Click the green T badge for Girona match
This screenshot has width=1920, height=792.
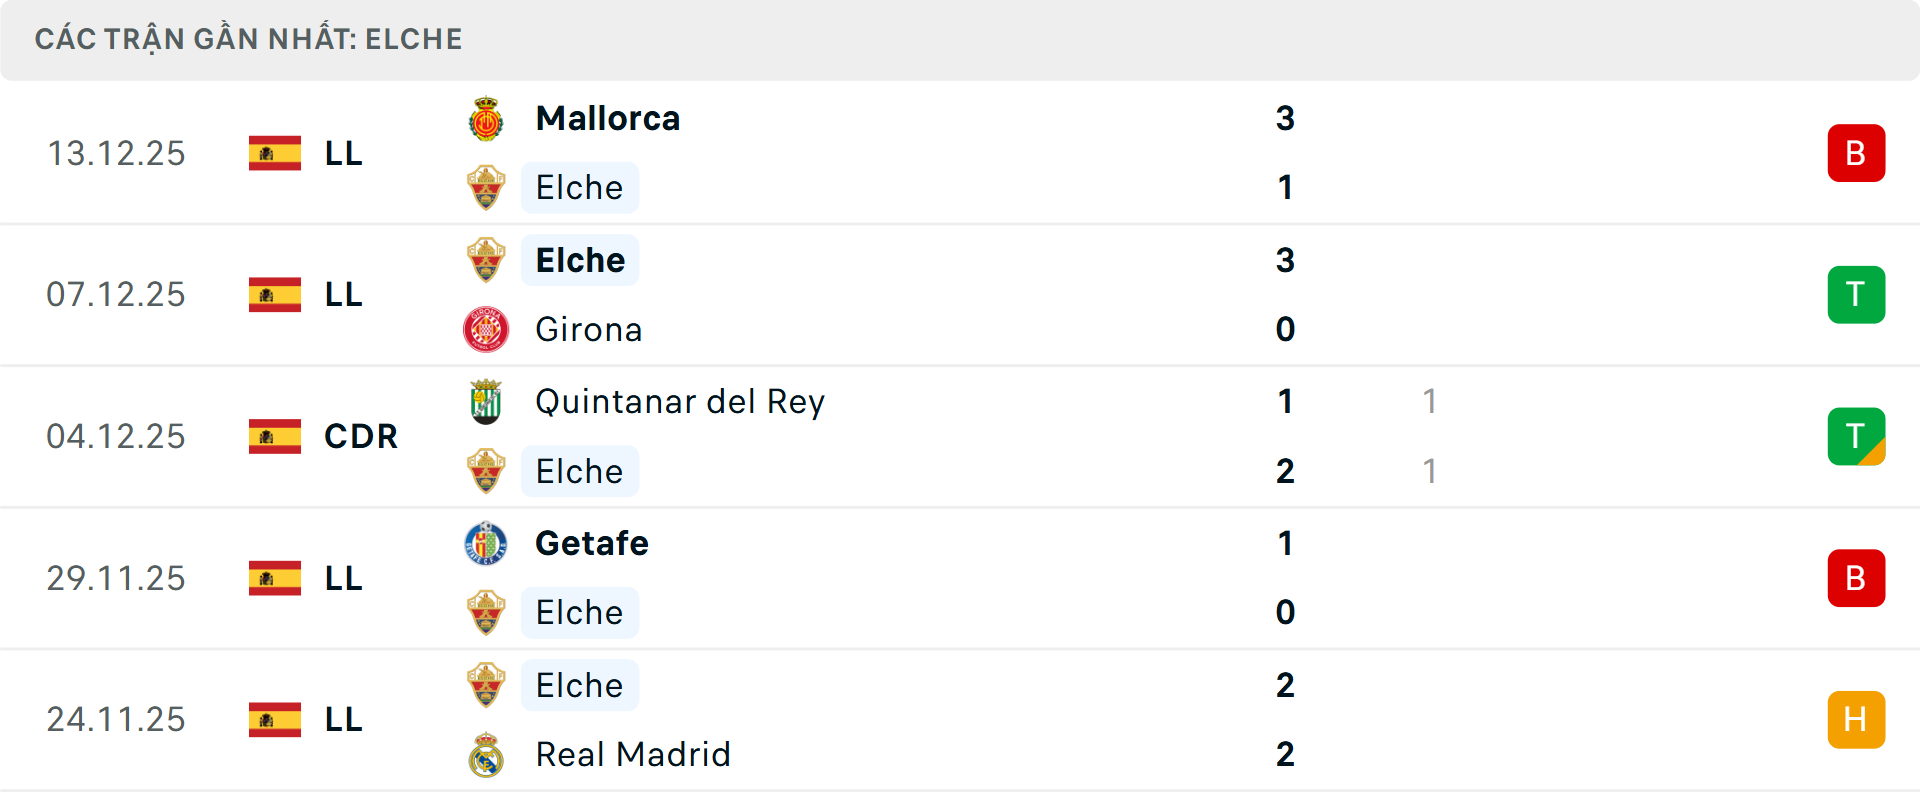coord(1856,295)
